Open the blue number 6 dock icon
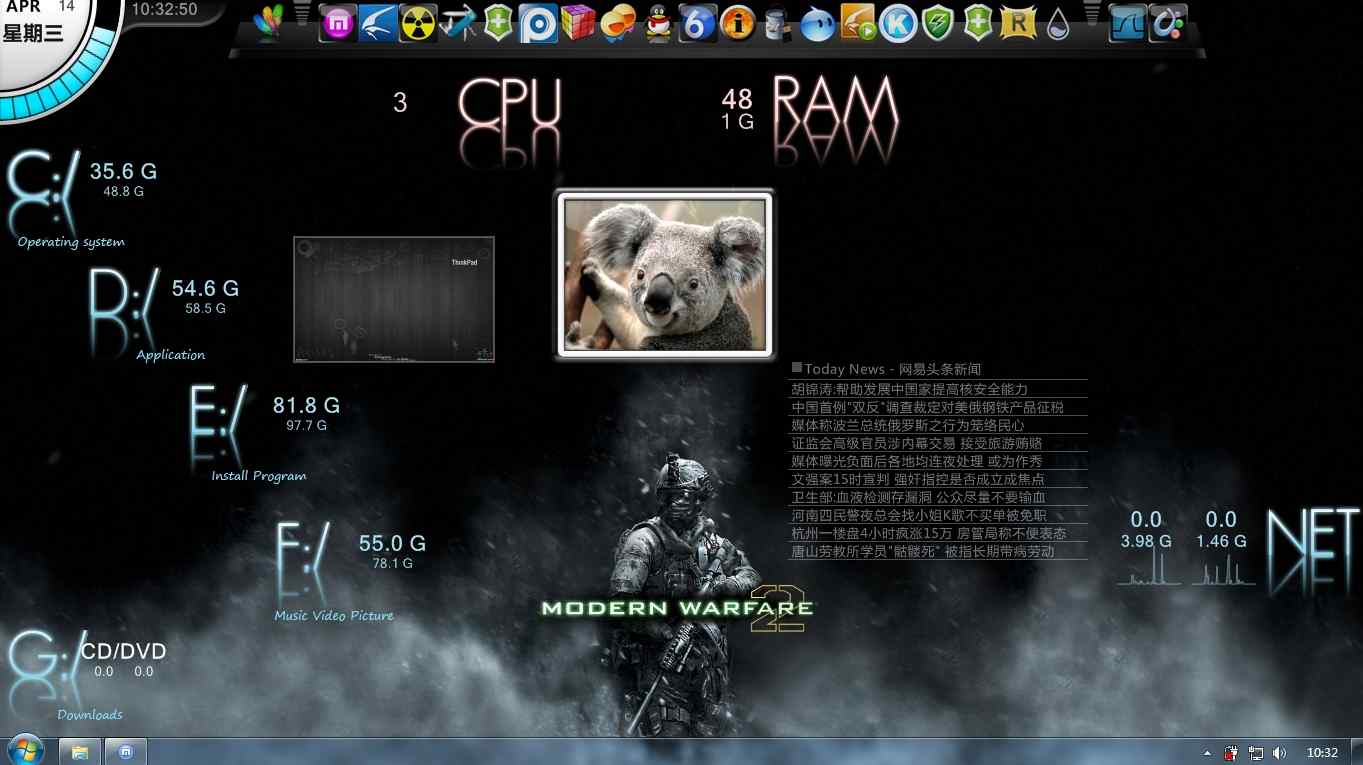This screenshot has width=1363, height=765. pos(698,23)
